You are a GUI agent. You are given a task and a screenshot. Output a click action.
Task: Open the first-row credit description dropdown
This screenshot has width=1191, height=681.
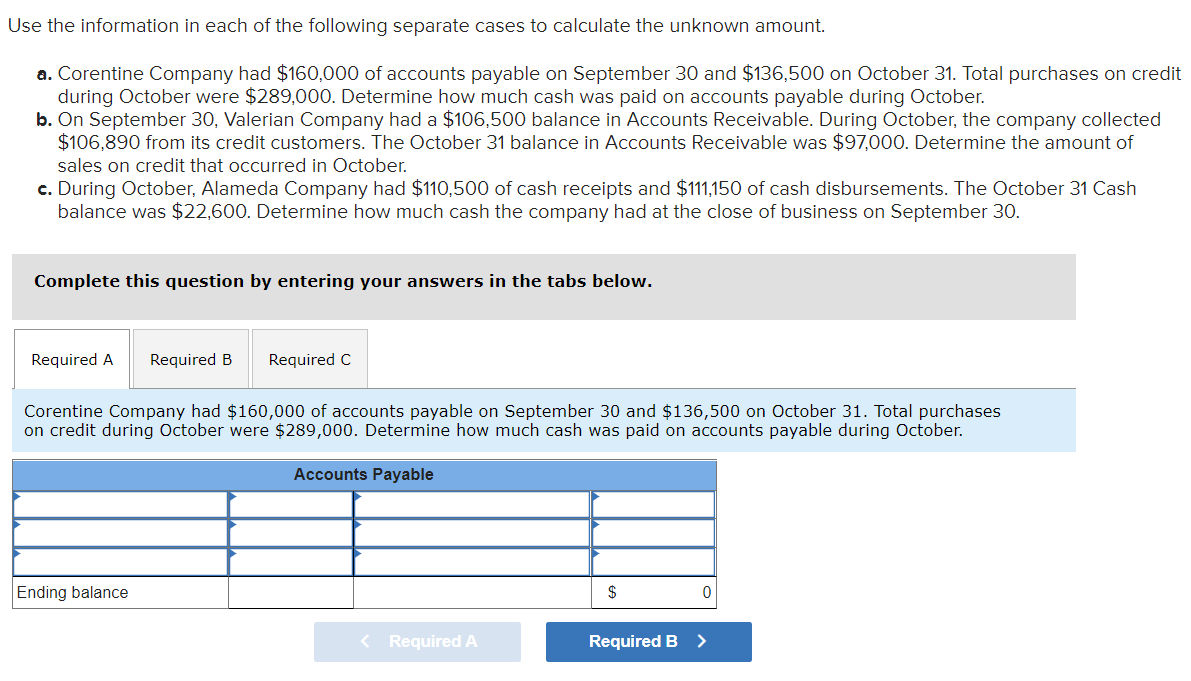point(470,504)
